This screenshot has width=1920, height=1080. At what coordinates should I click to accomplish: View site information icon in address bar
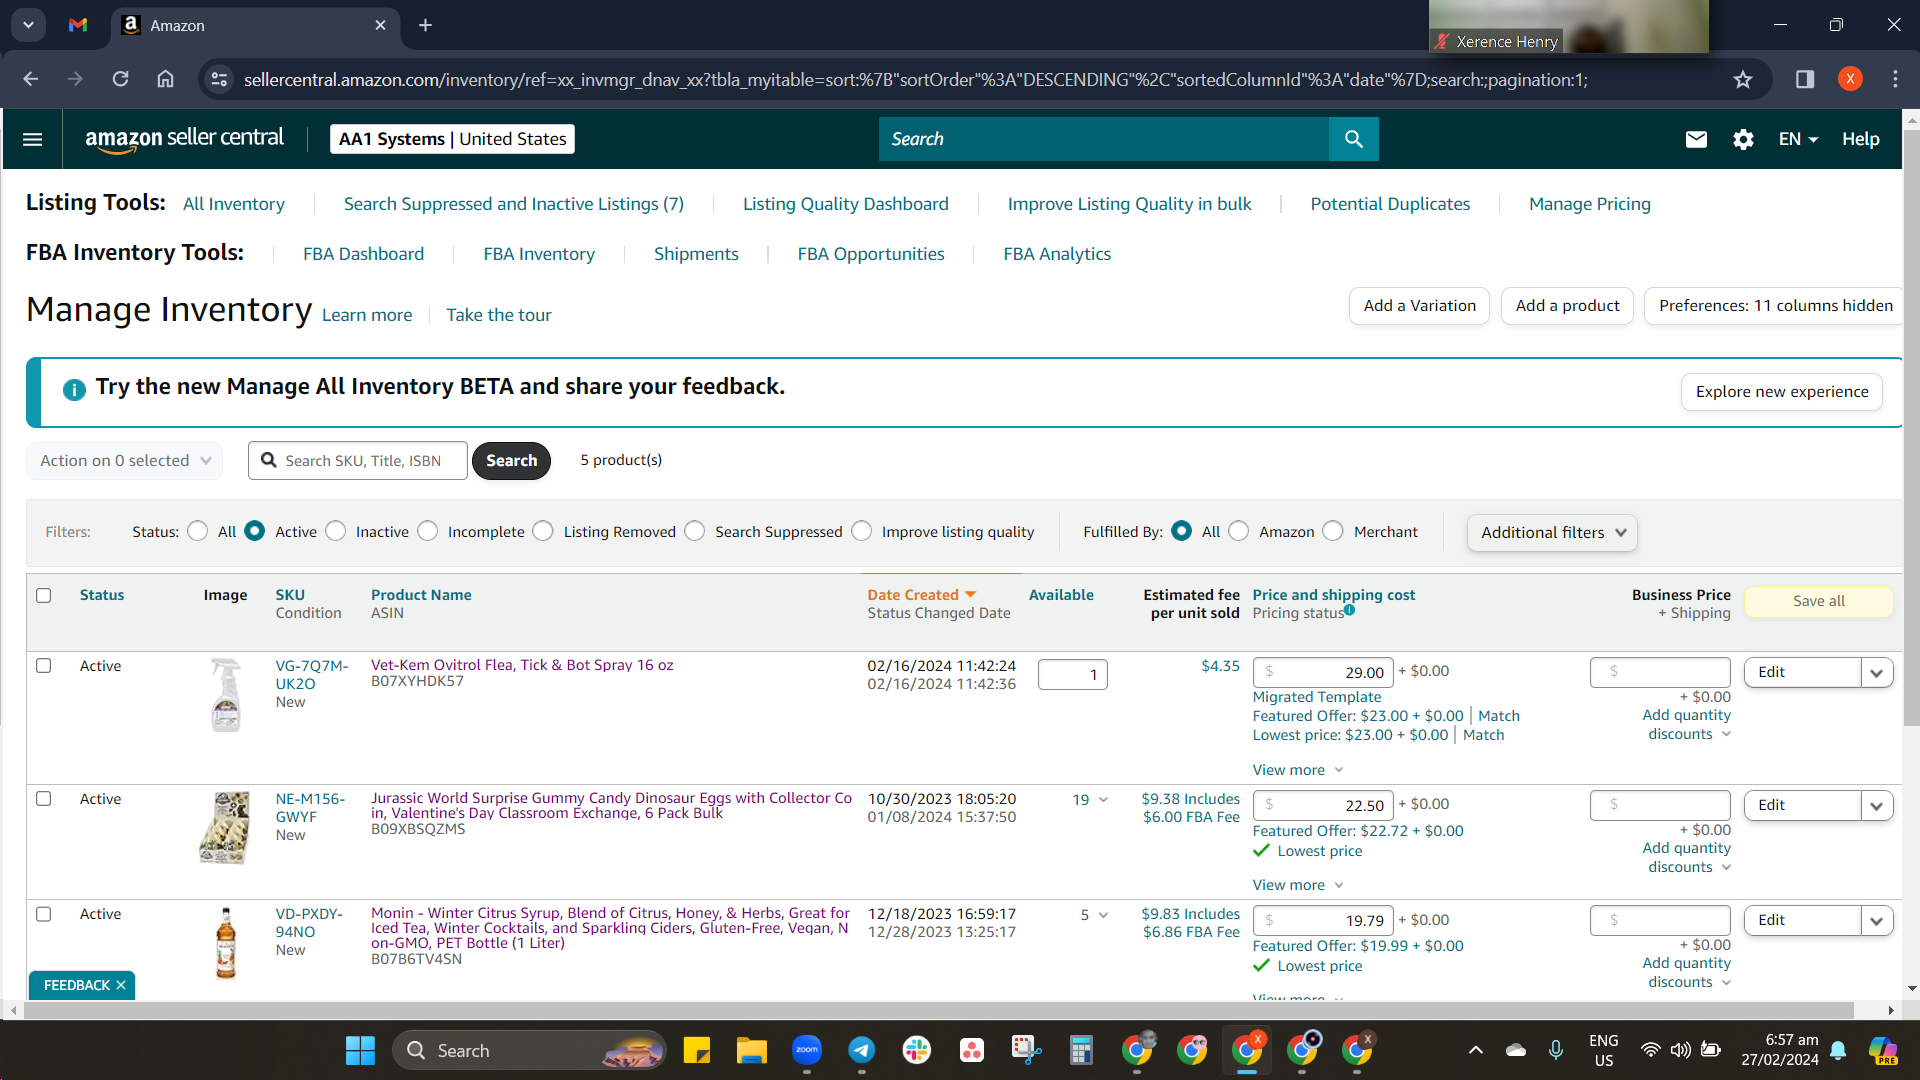click(x=219, y=79)
